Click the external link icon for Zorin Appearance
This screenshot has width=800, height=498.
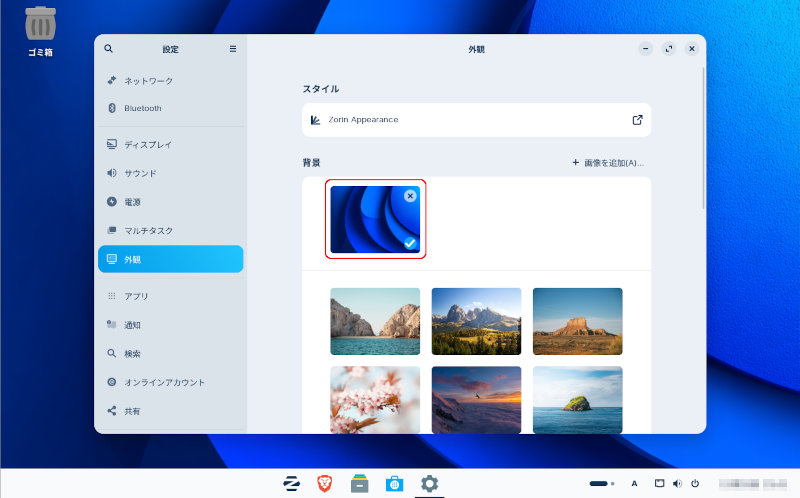click(x=637, y=120)
